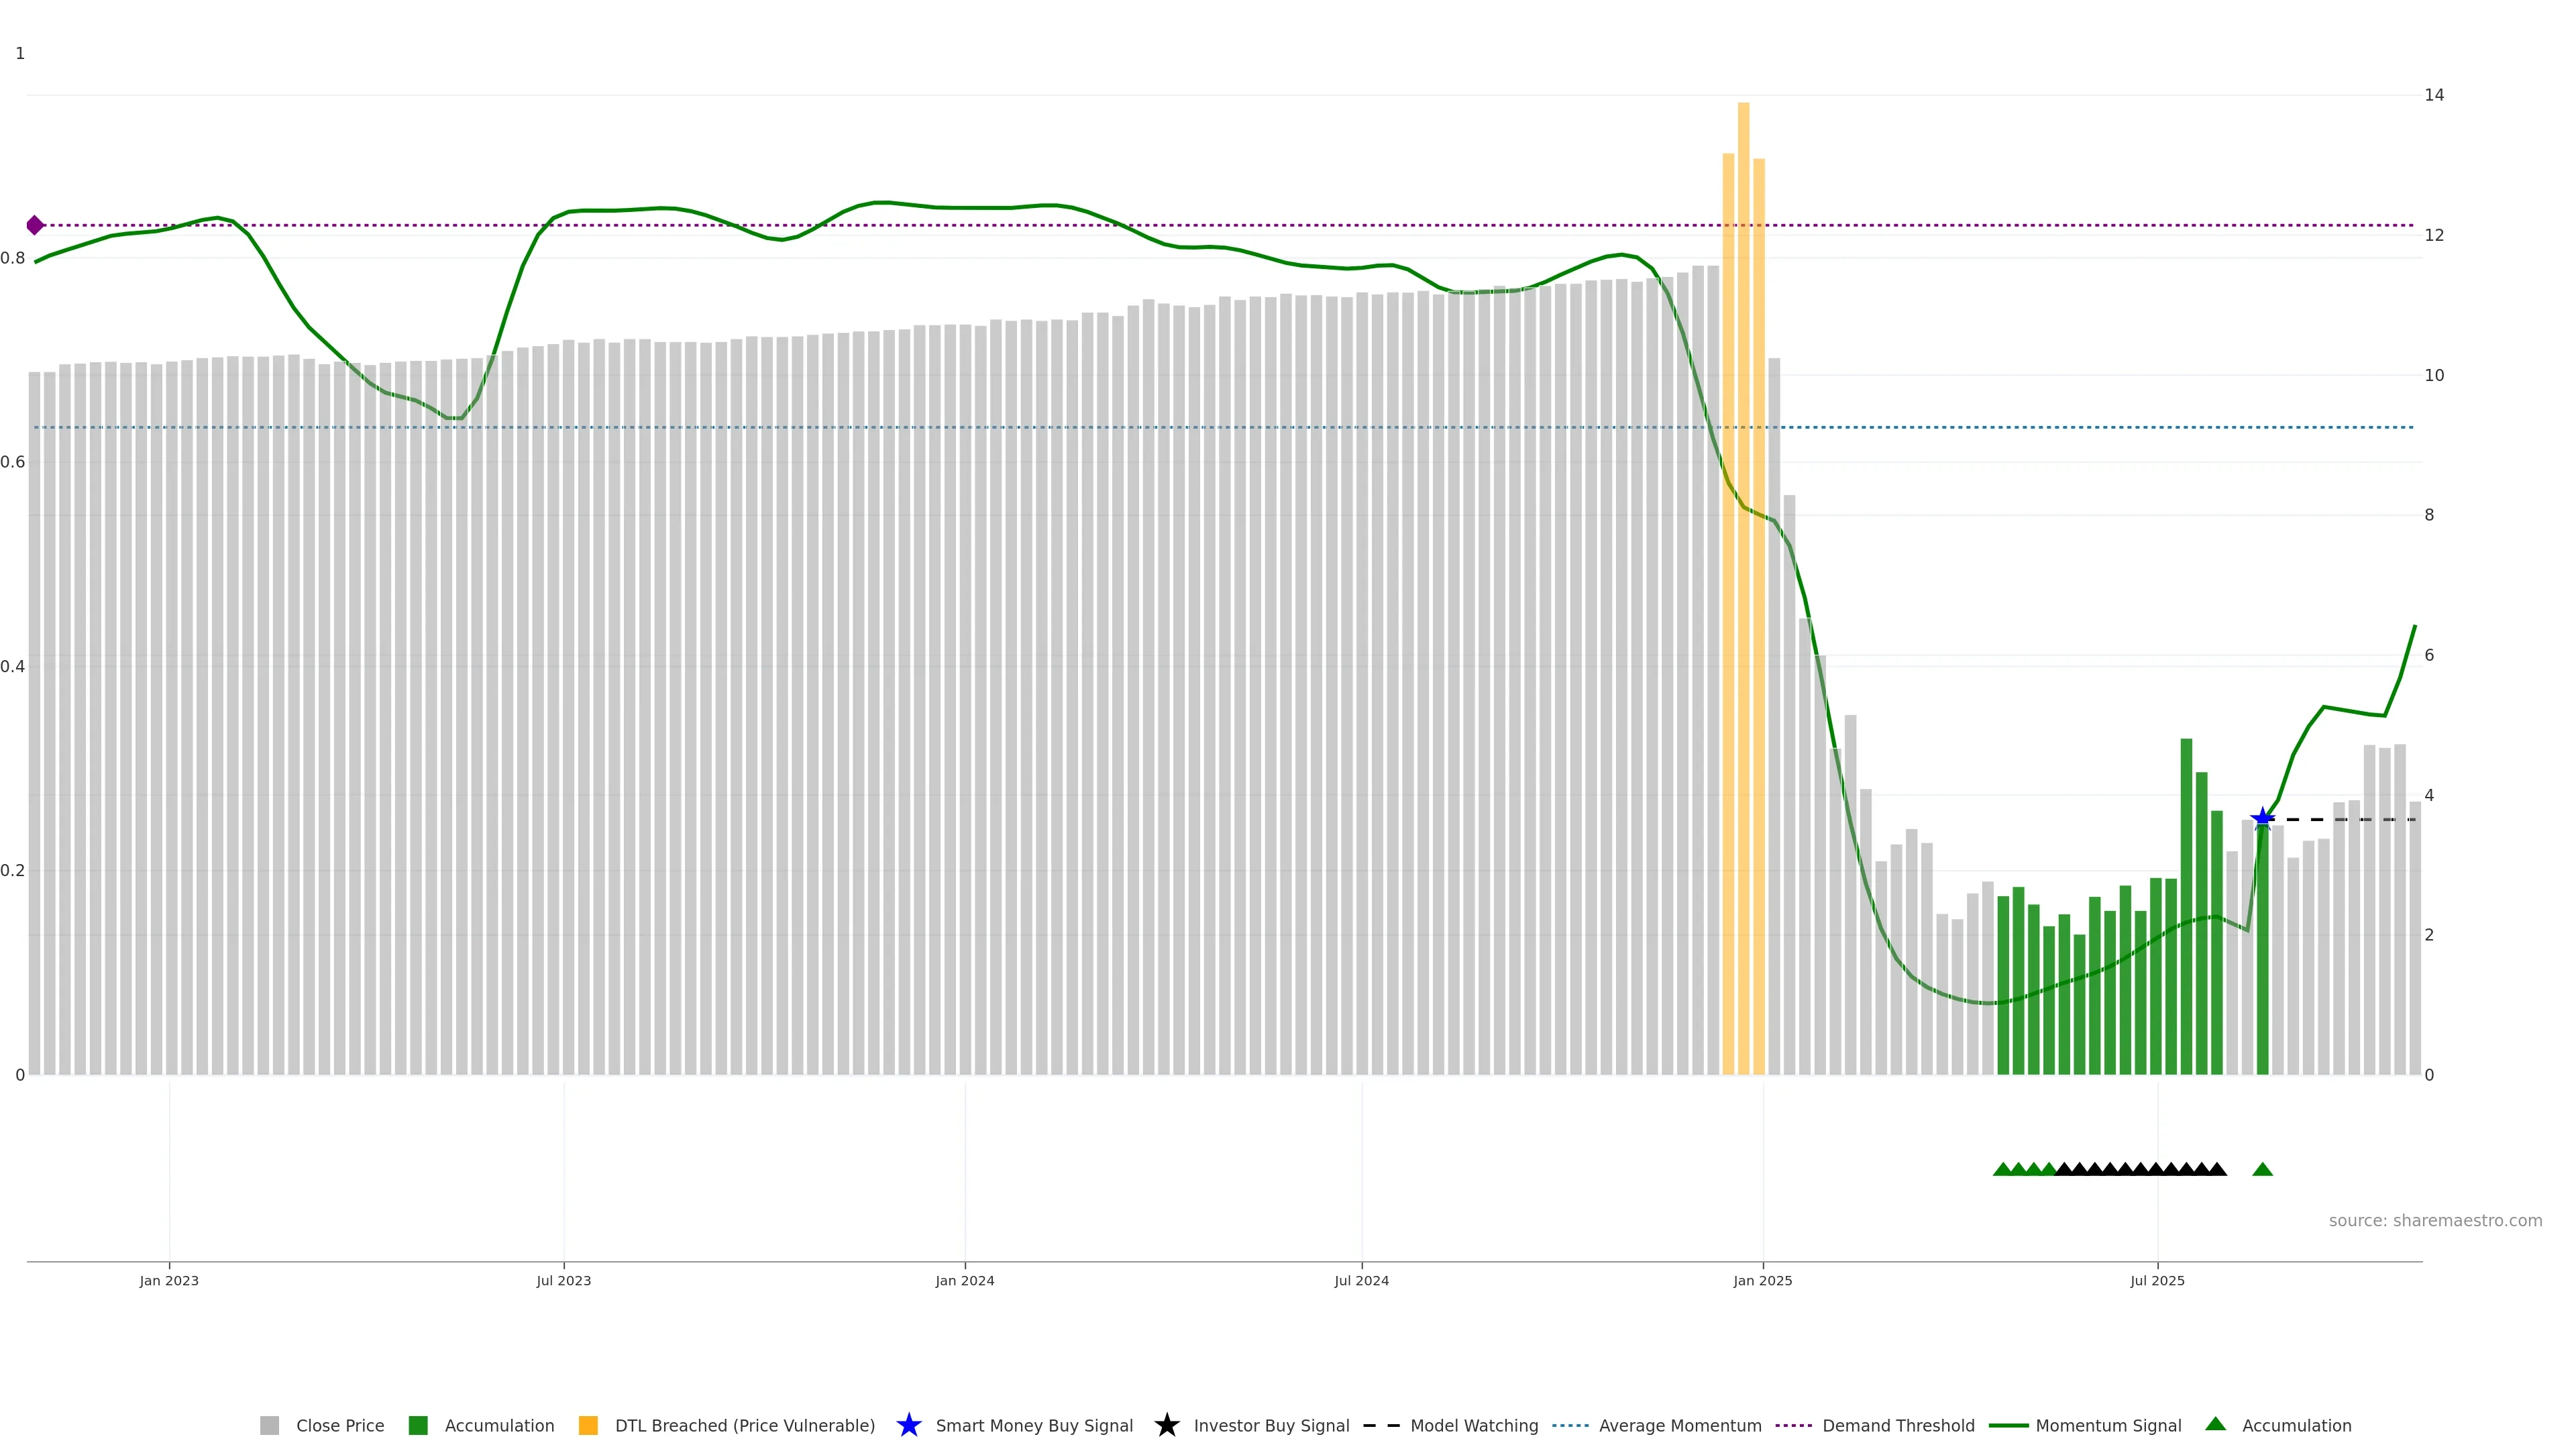Click the purple diamond Demand Threshold marker
The width and height of the screenshot is (2576, 1449).
(x=35, y=225)
